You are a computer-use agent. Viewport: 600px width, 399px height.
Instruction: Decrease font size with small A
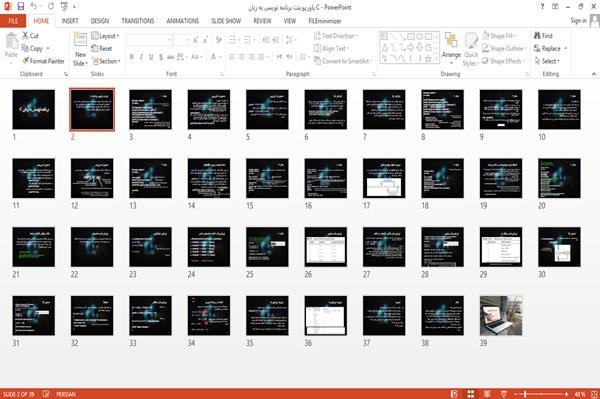point(206,40)
